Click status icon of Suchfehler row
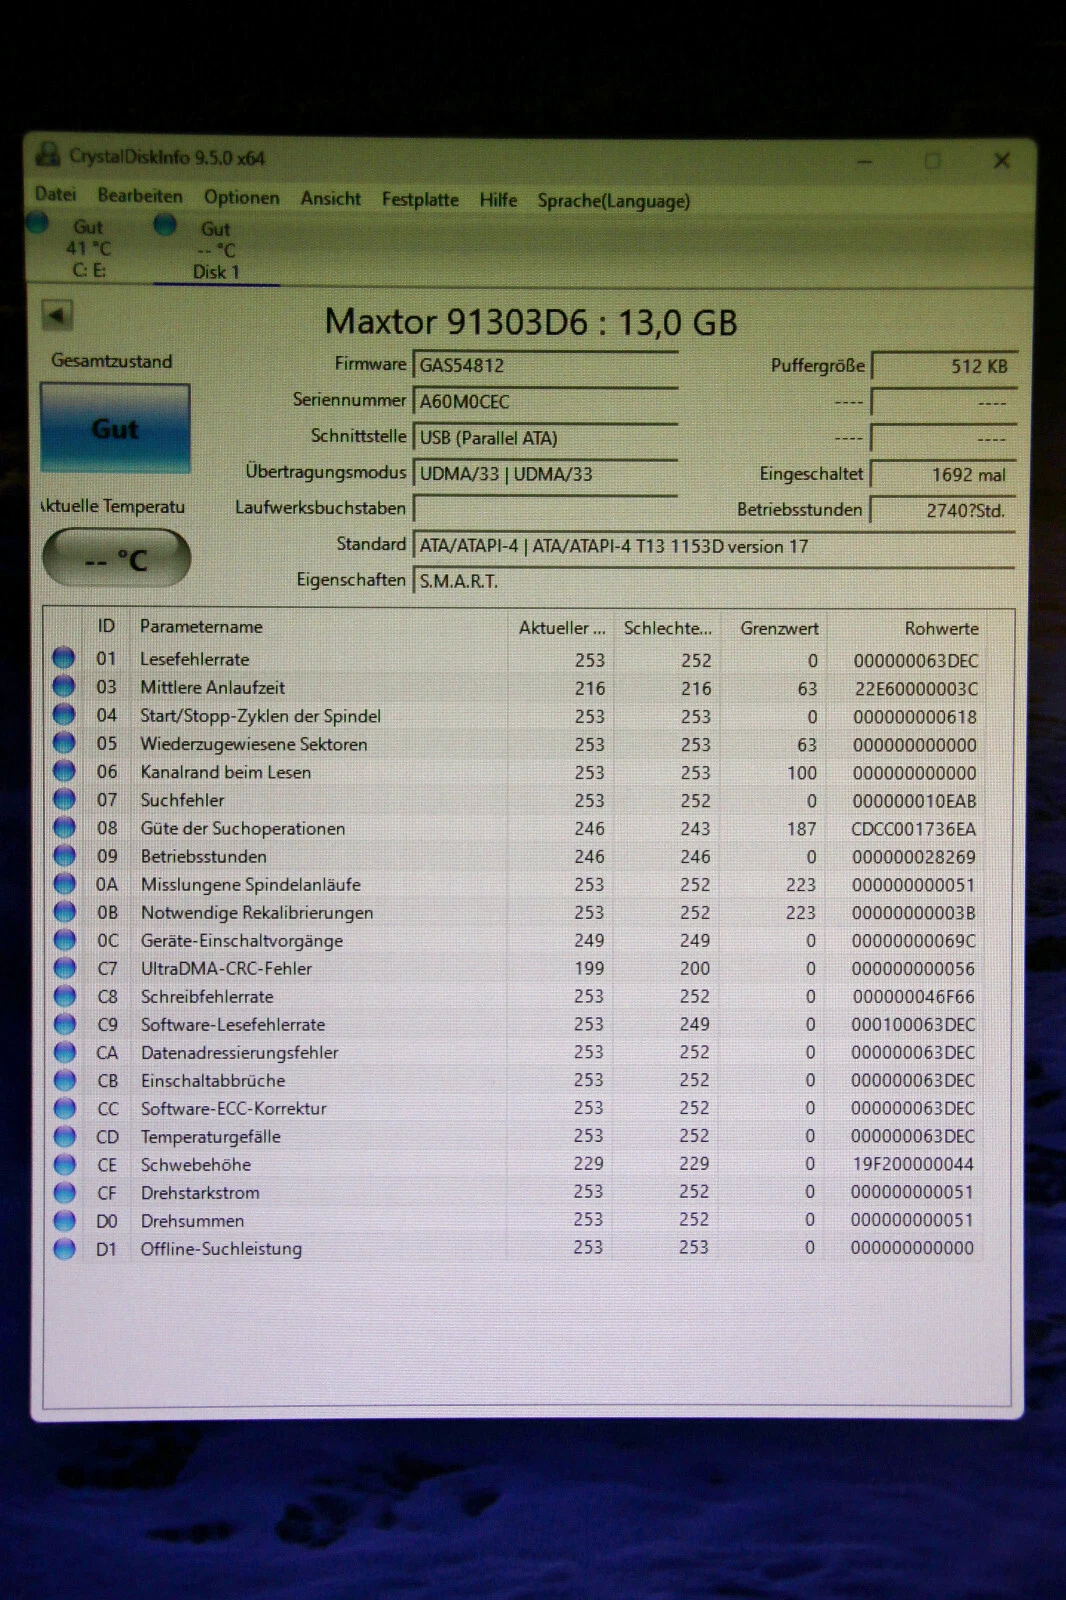This screenshot has width=1066, height=1600. pos(64,798)
